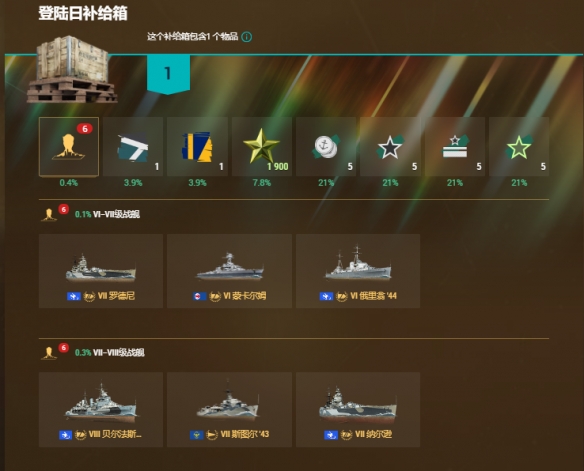
Task: Click the wooden supply crate image
Action: pos(72,70)
